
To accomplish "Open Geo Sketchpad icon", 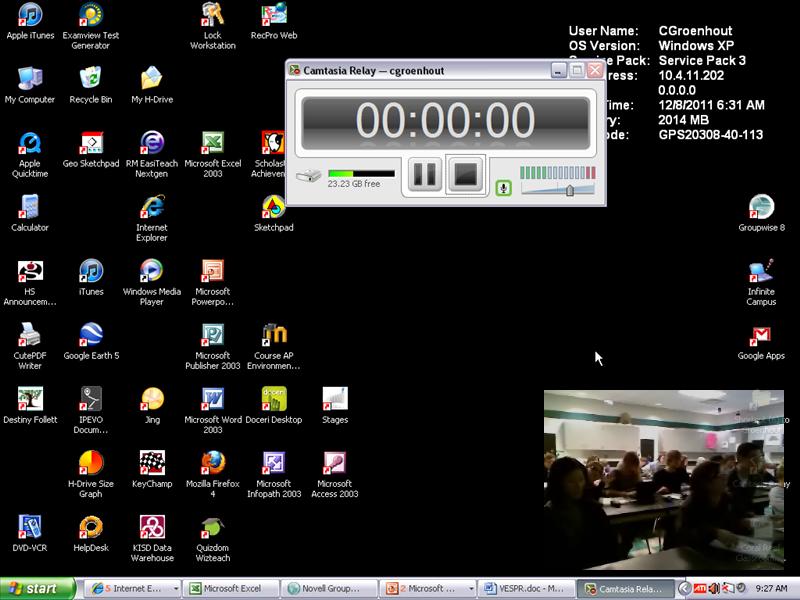I will [x=91, y=149].
